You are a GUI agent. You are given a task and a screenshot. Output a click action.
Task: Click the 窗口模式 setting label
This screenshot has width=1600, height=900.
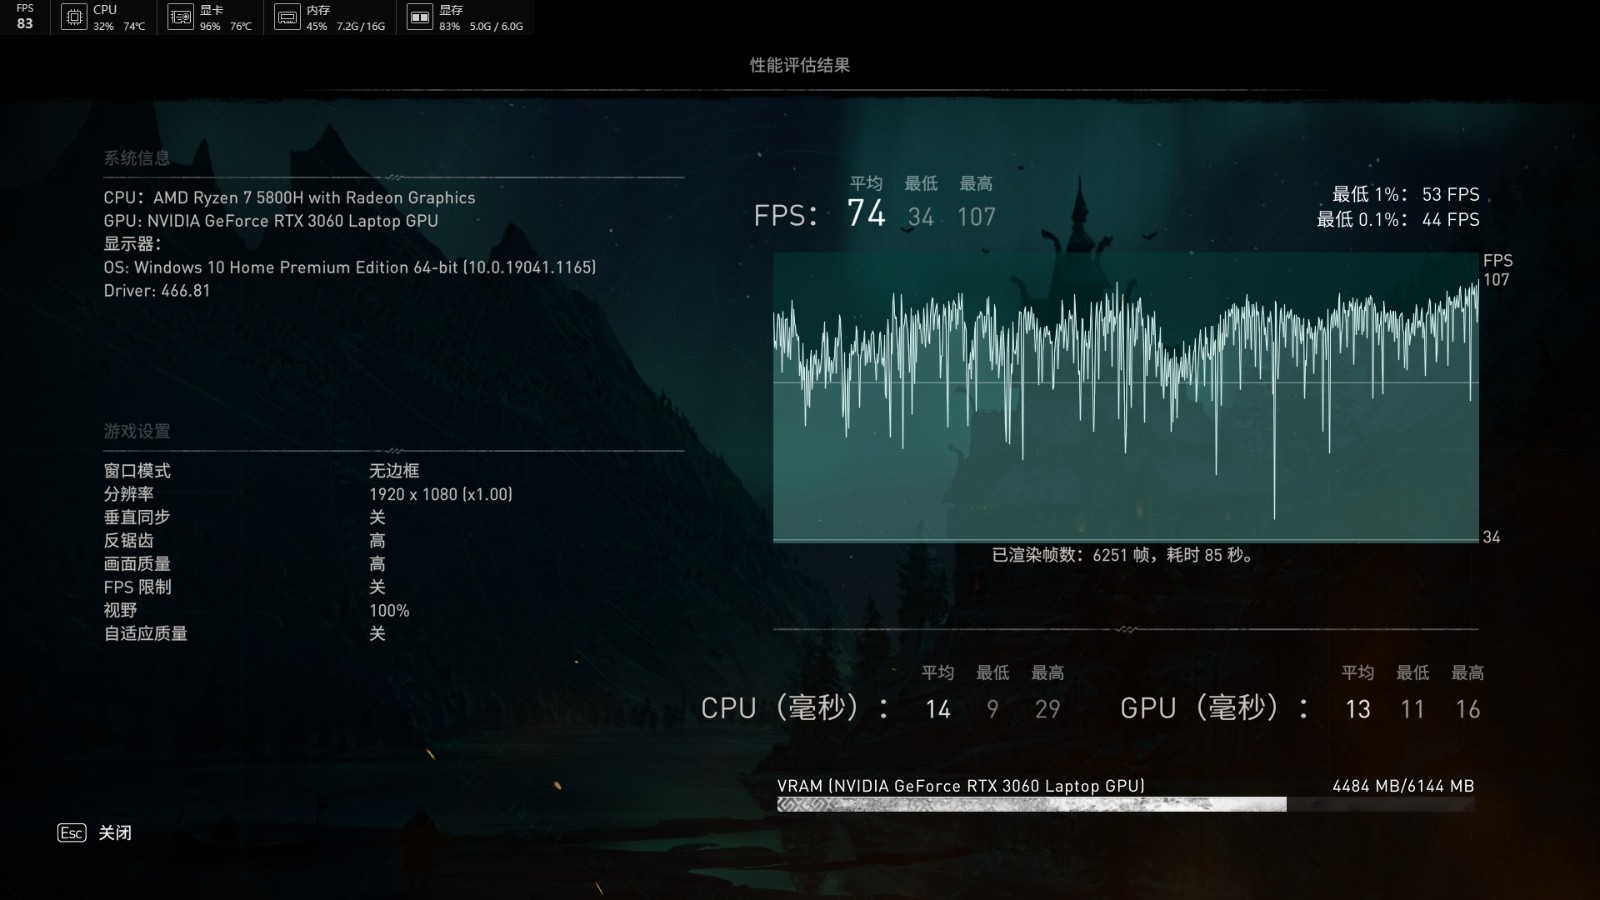tap(137, 471)
